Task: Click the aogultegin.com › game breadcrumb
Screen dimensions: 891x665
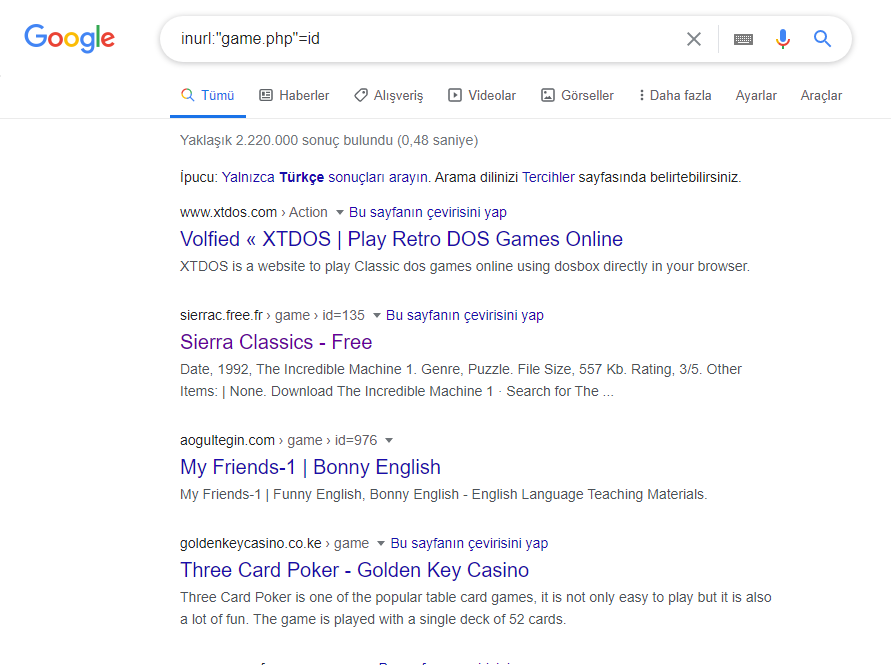Action: pyautogui.click(x=278, y=440)
